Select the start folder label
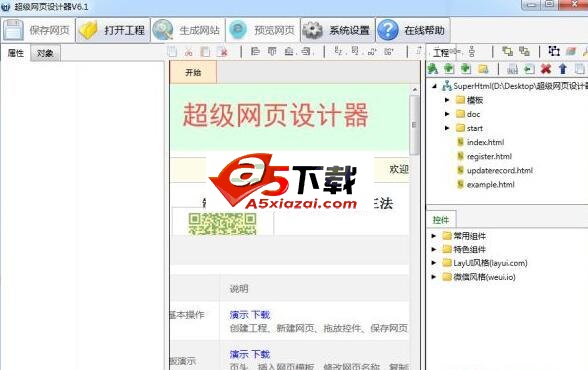 [x=474, y=128]
